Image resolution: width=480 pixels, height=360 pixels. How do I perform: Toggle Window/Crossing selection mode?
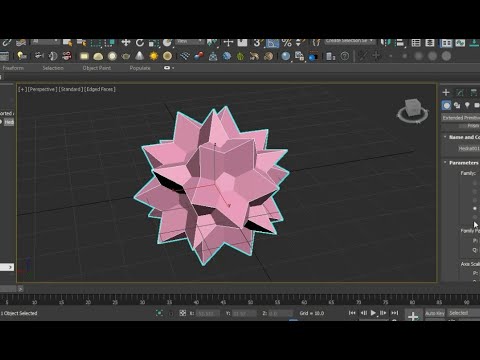[x=109, y=43]
